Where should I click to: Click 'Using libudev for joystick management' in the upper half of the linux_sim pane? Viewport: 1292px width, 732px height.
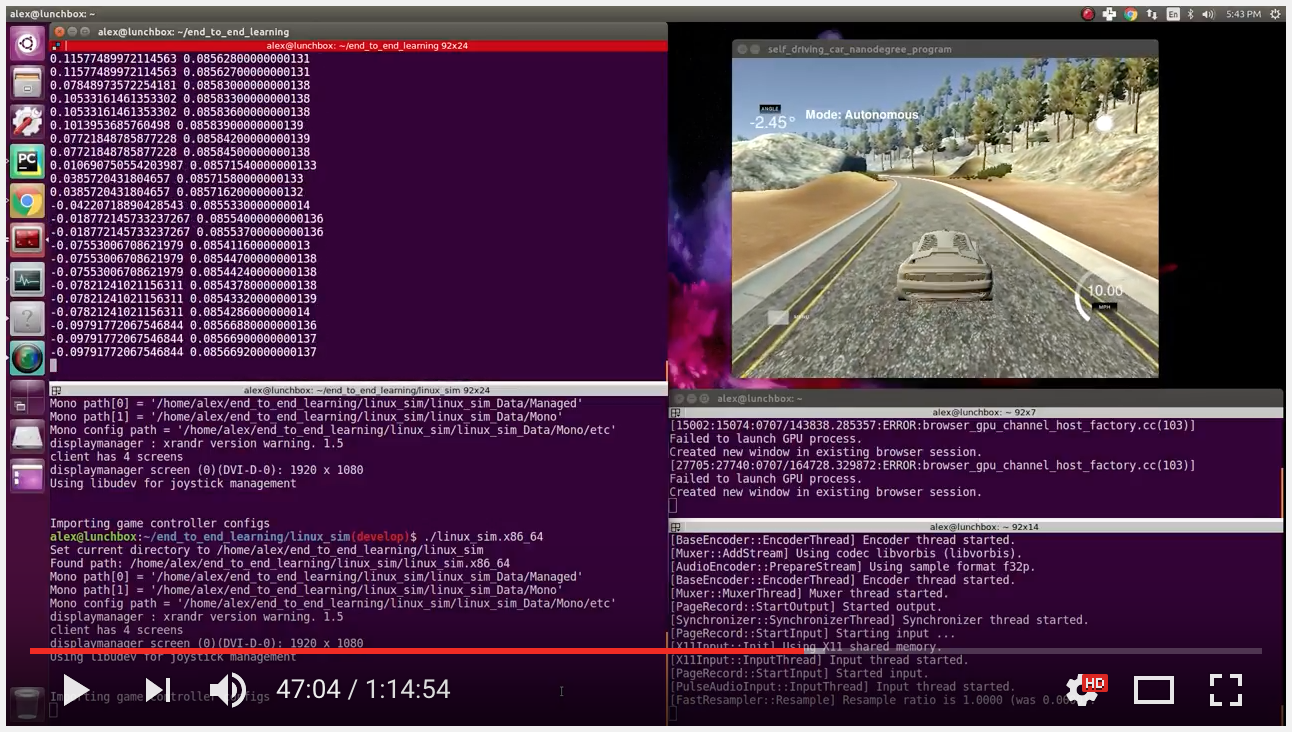point(173,484)
